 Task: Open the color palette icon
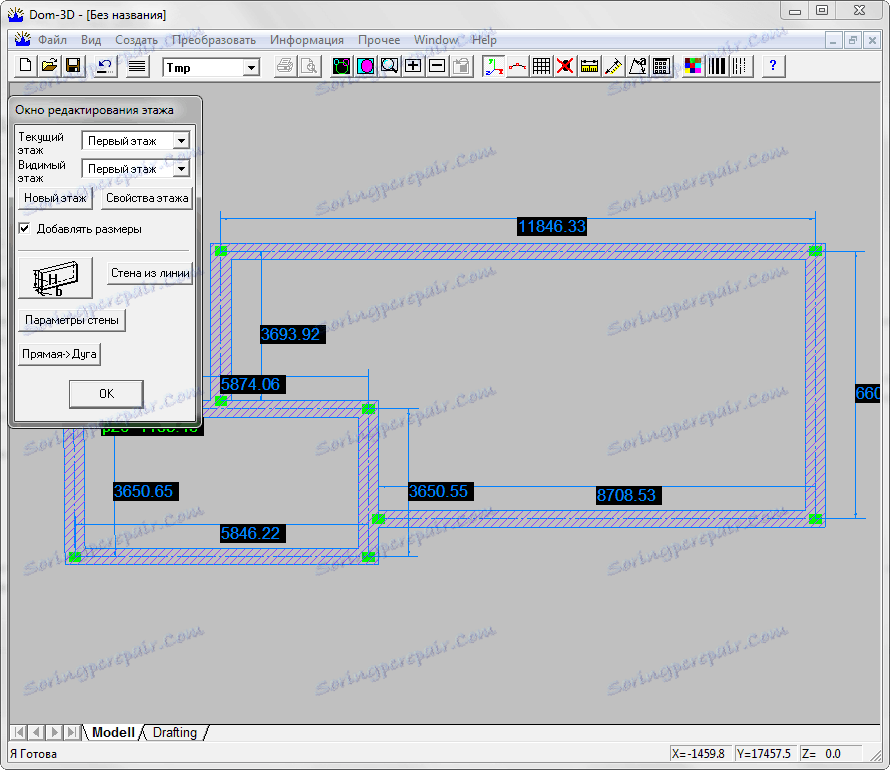click(x=692, y=66)
